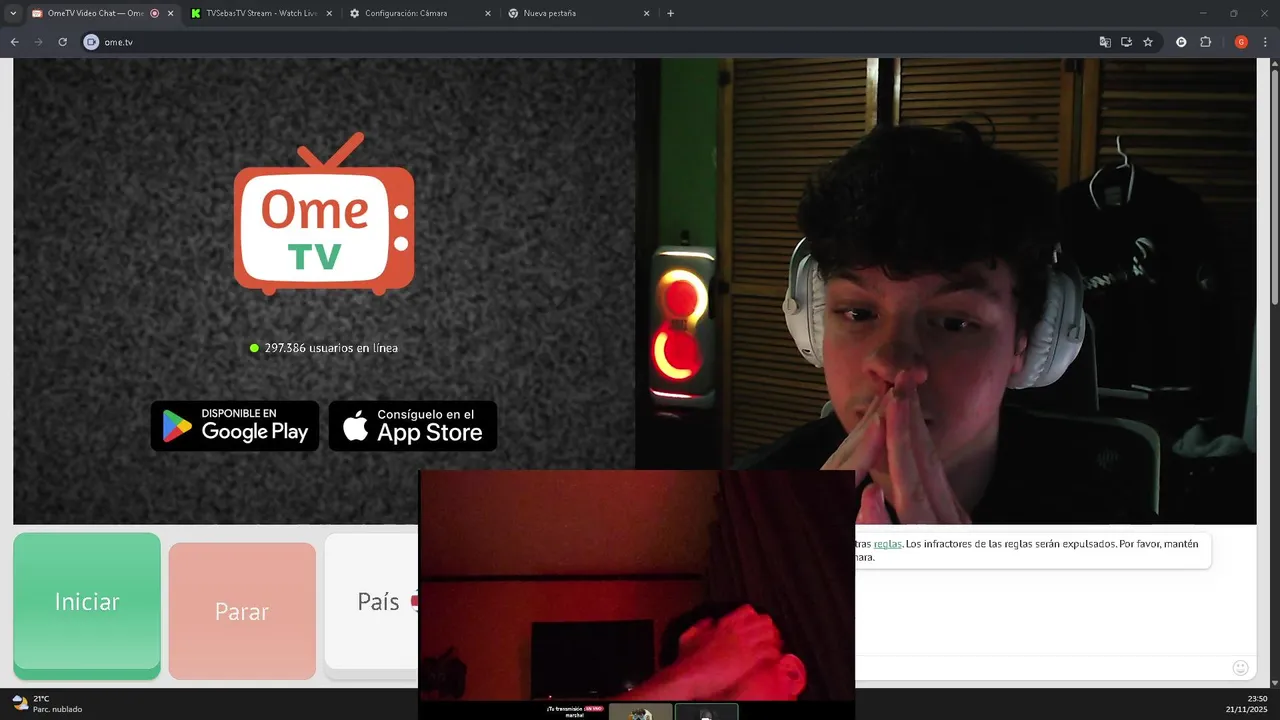
Task: Click the Parar button
Action: pos(242,611)
